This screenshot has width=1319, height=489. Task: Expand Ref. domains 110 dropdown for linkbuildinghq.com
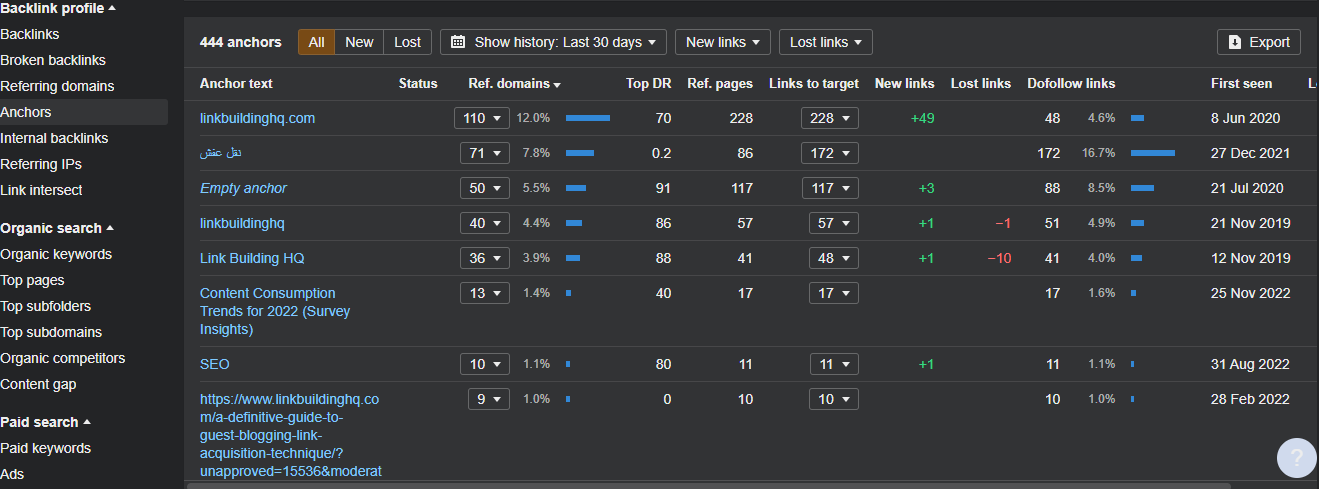coord(482,118)
